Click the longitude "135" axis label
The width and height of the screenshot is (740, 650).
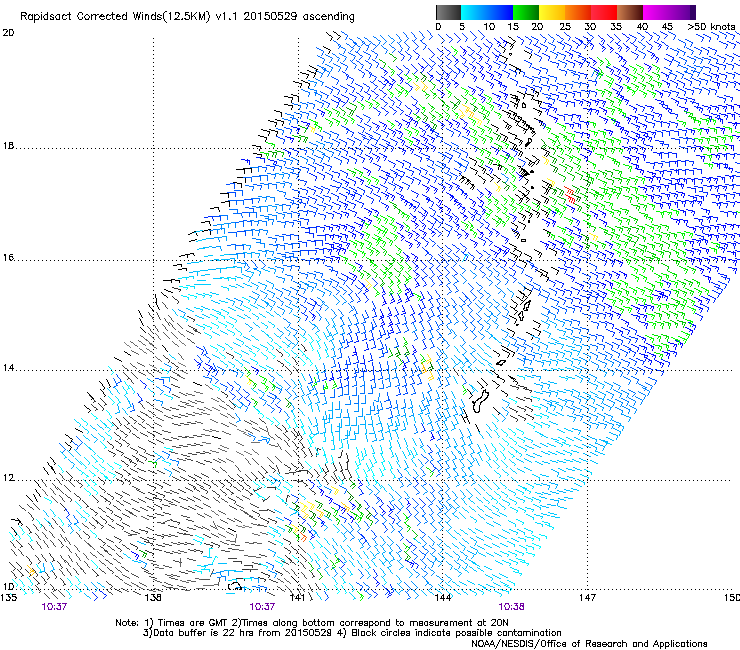tap(8, 598)
